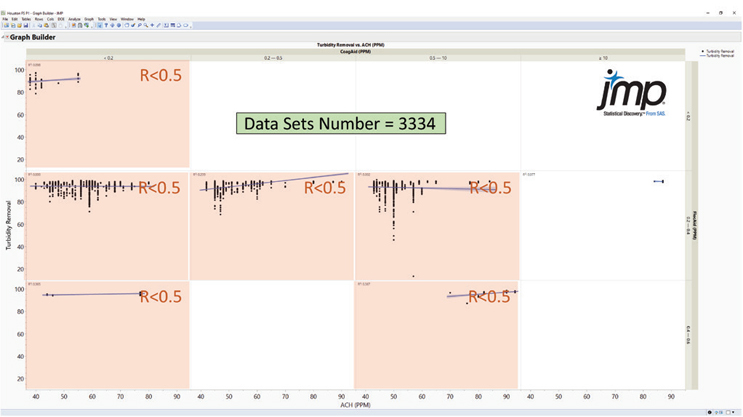743x417 pixels.
Task: Click the ACH (PPM) x-axis label
Action: [357, 409]
